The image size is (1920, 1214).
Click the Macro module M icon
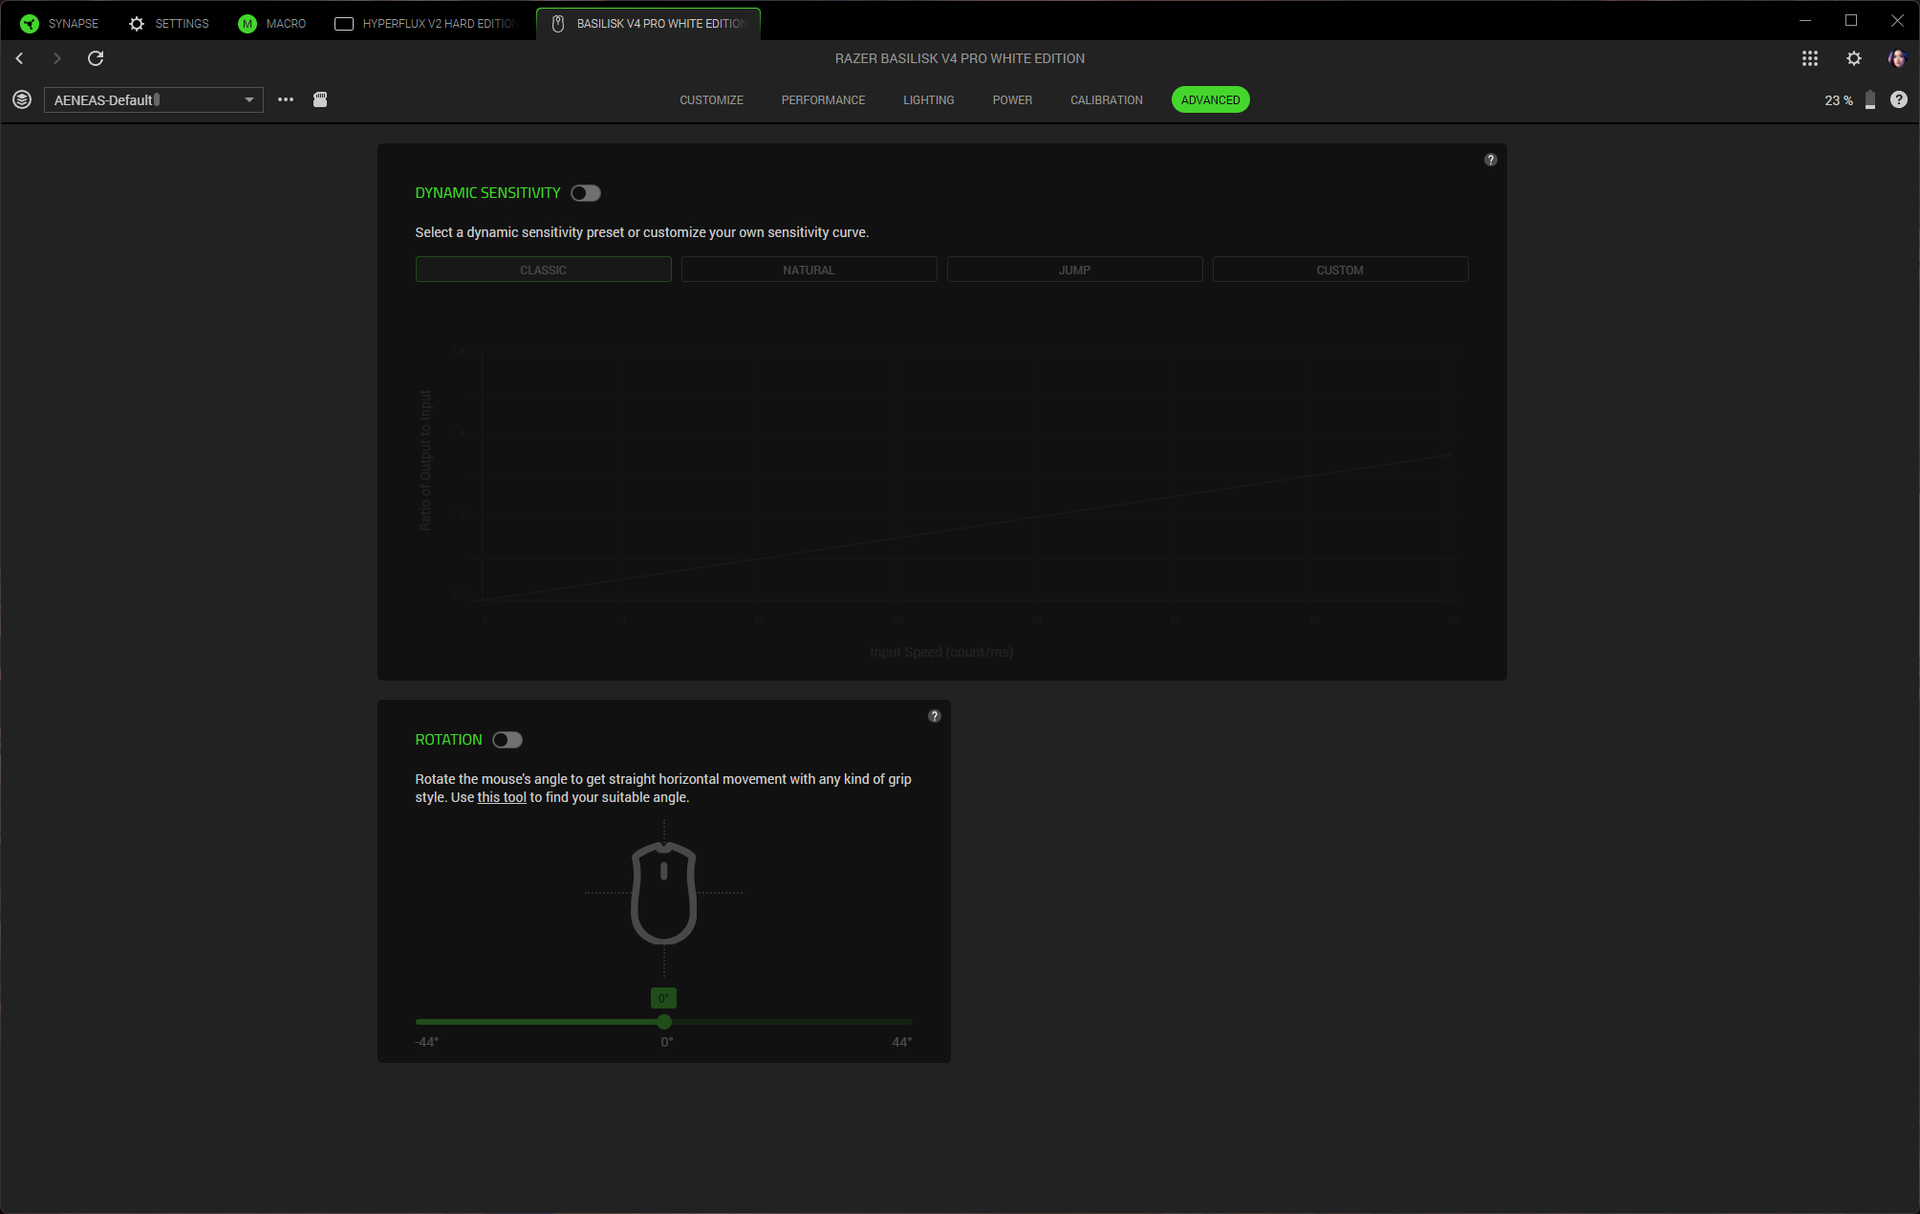(247, 23)
